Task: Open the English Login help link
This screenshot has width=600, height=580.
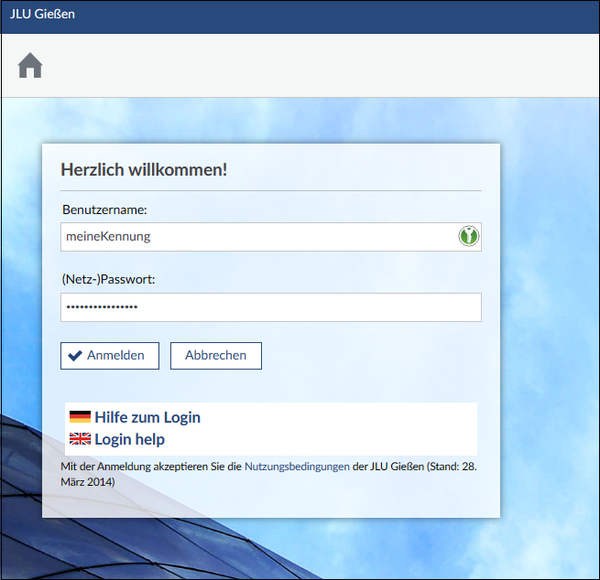Action: click(129, 439)
